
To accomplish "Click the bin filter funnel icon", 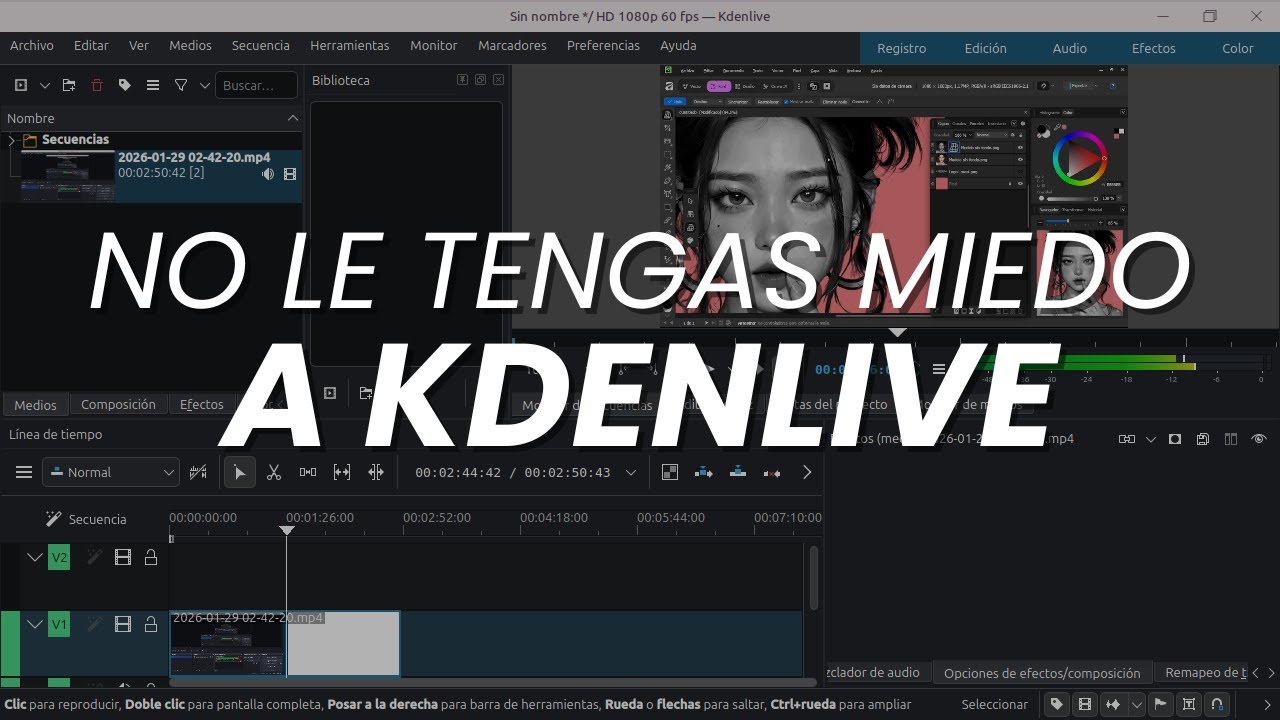I will tap(181, 86).
